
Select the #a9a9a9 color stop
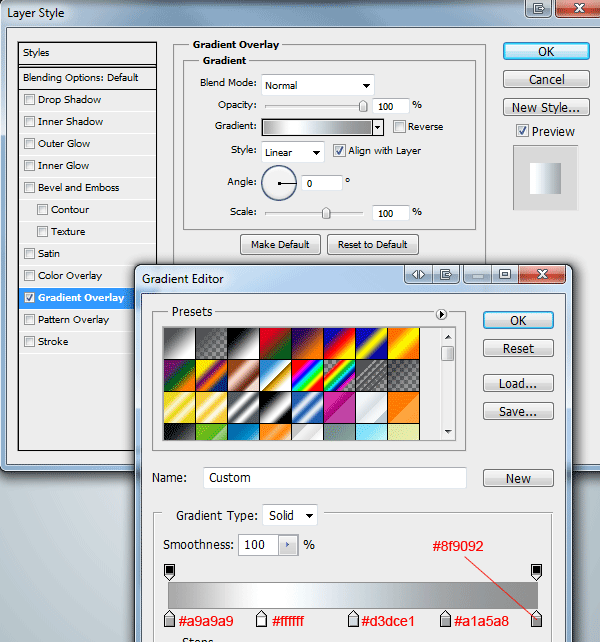(170, 619)
